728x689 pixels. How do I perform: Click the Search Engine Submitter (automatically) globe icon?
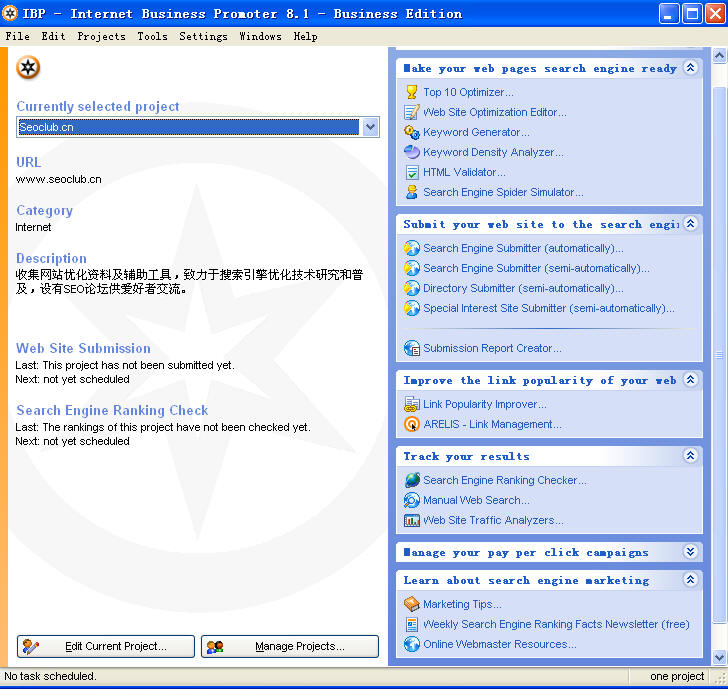tap(411, 248)
